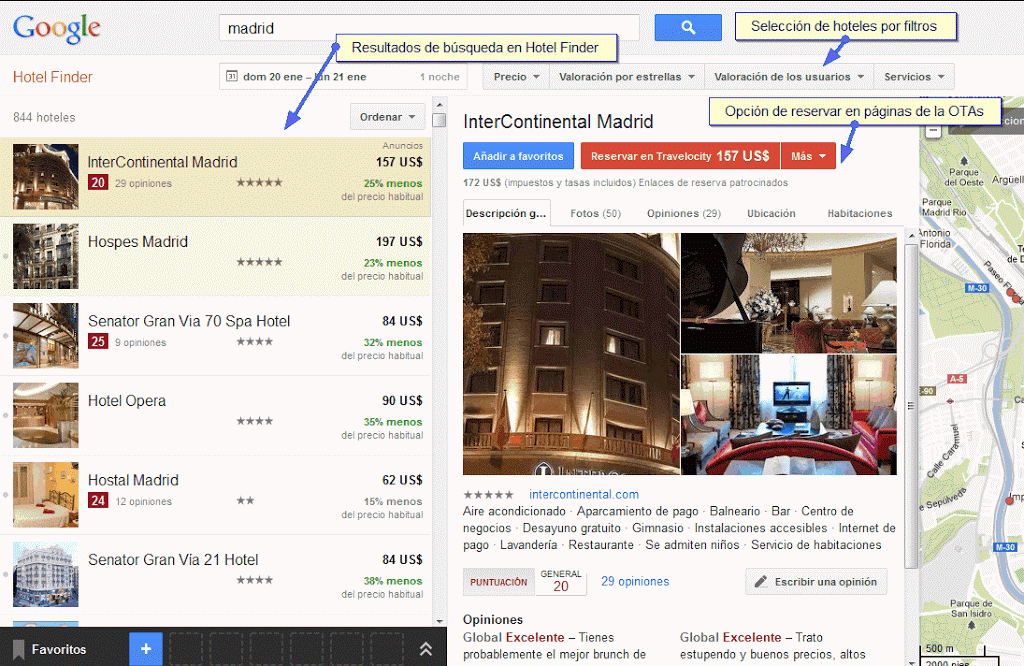Expand the favorites bar with double chevron
The height and width of the screenshot is (666, 1024).
click(426, 648)
